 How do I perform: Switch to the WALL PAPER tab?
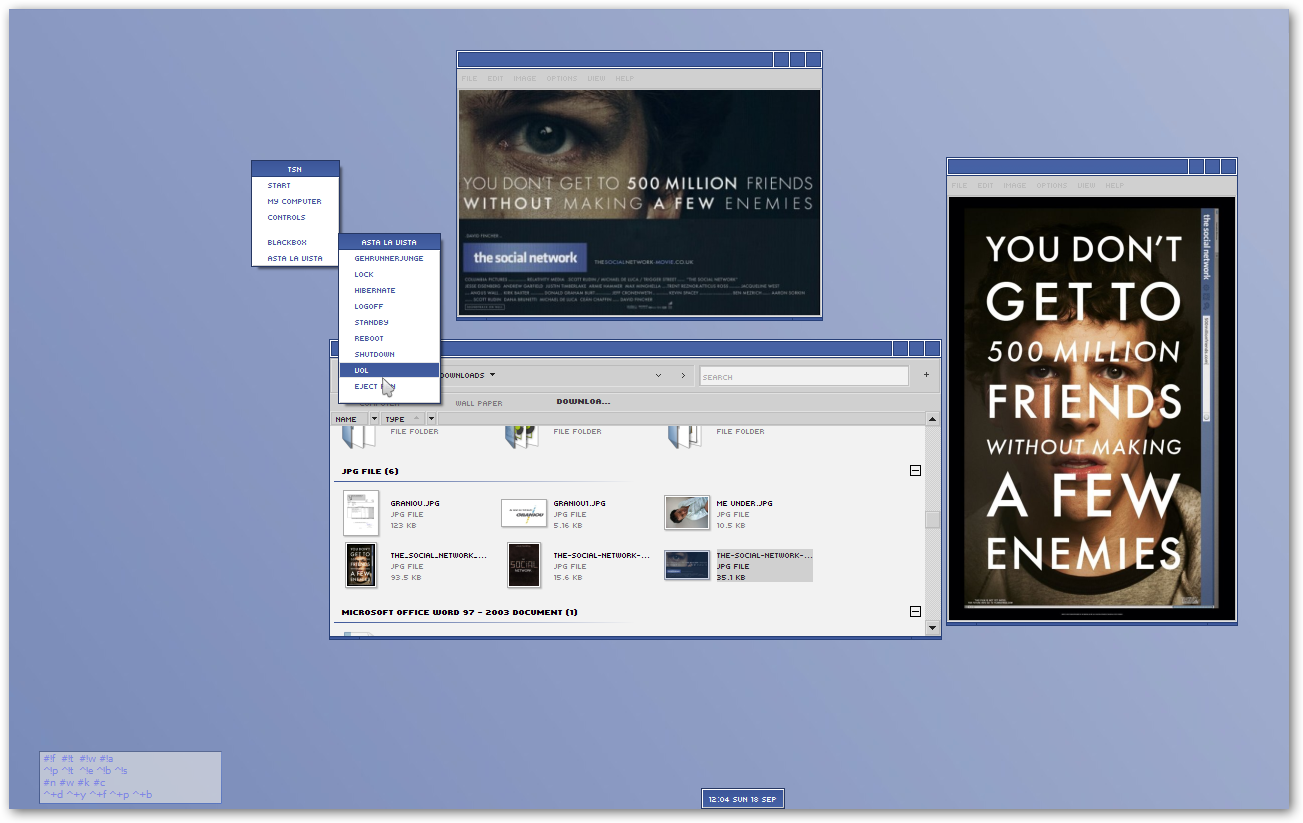click(x=479, y=403)
